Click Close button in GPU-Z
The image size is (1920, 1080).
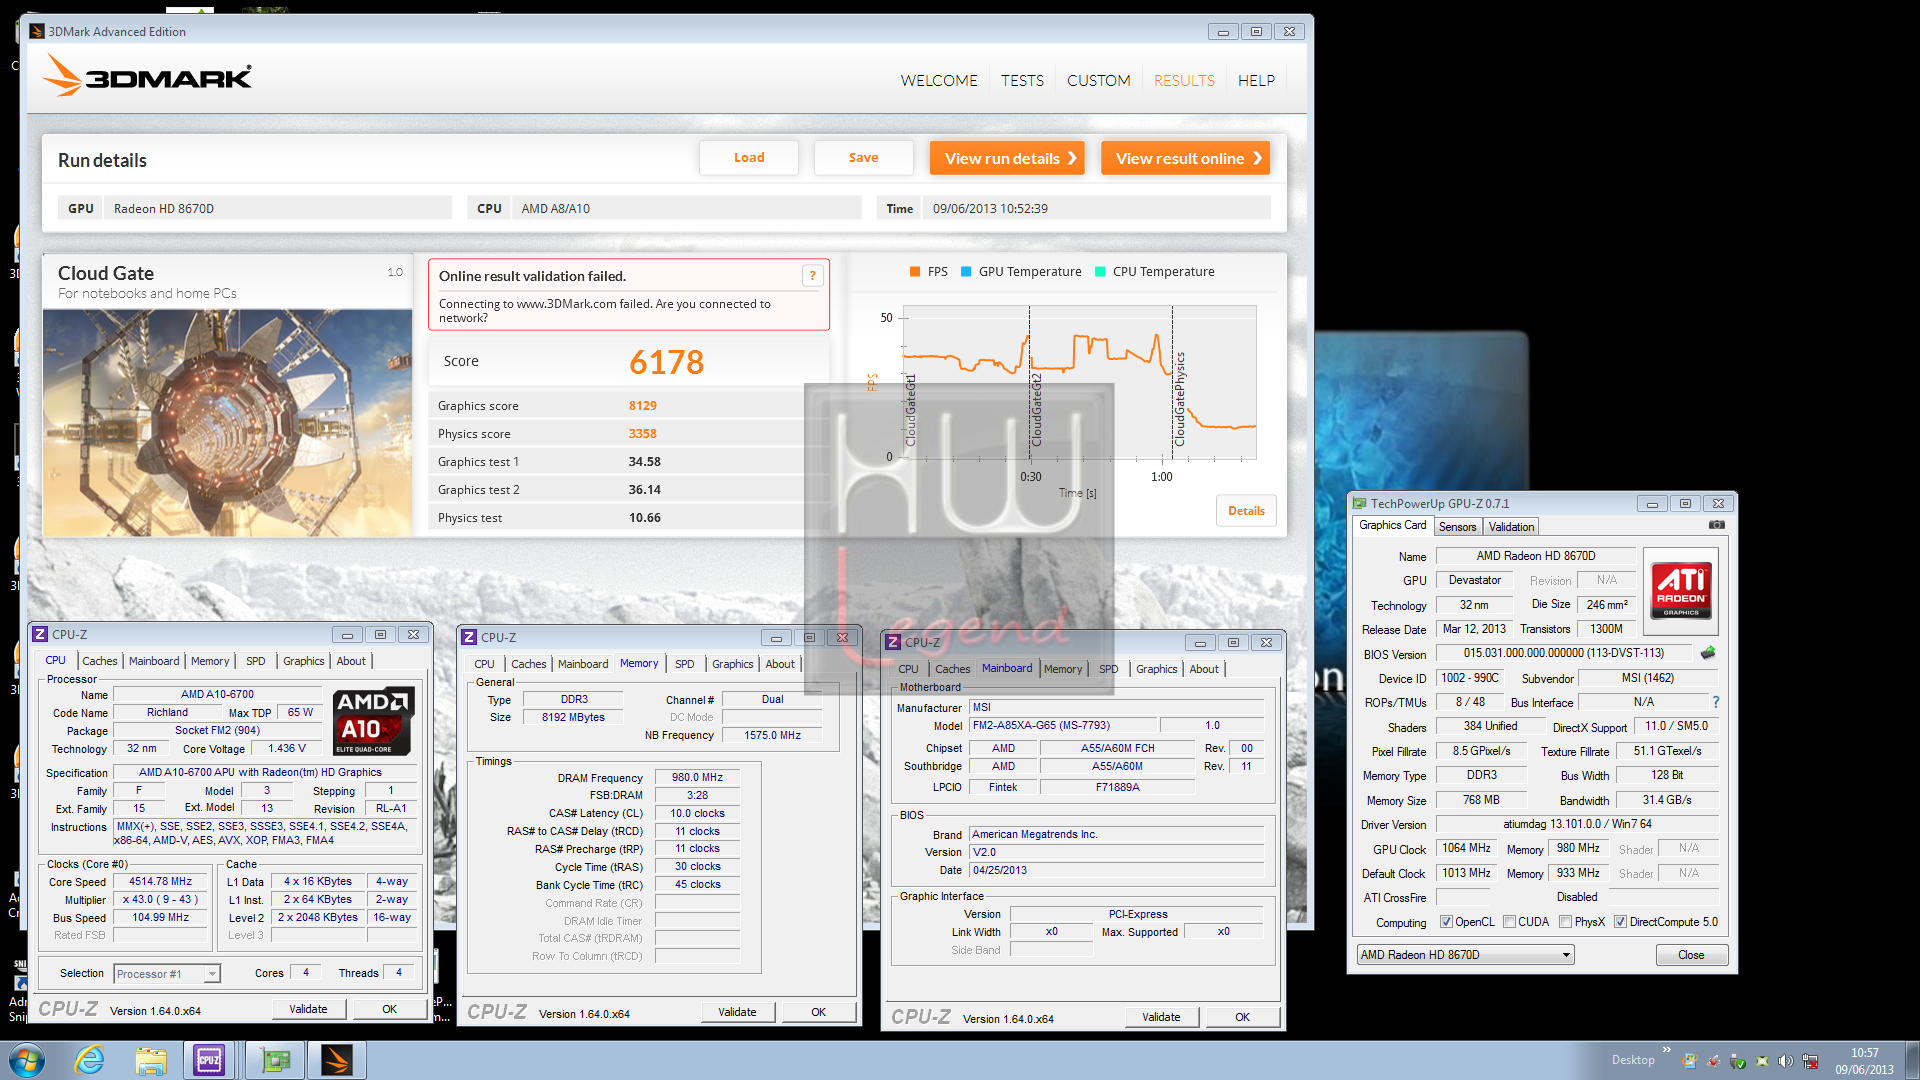coord(1691,955)
